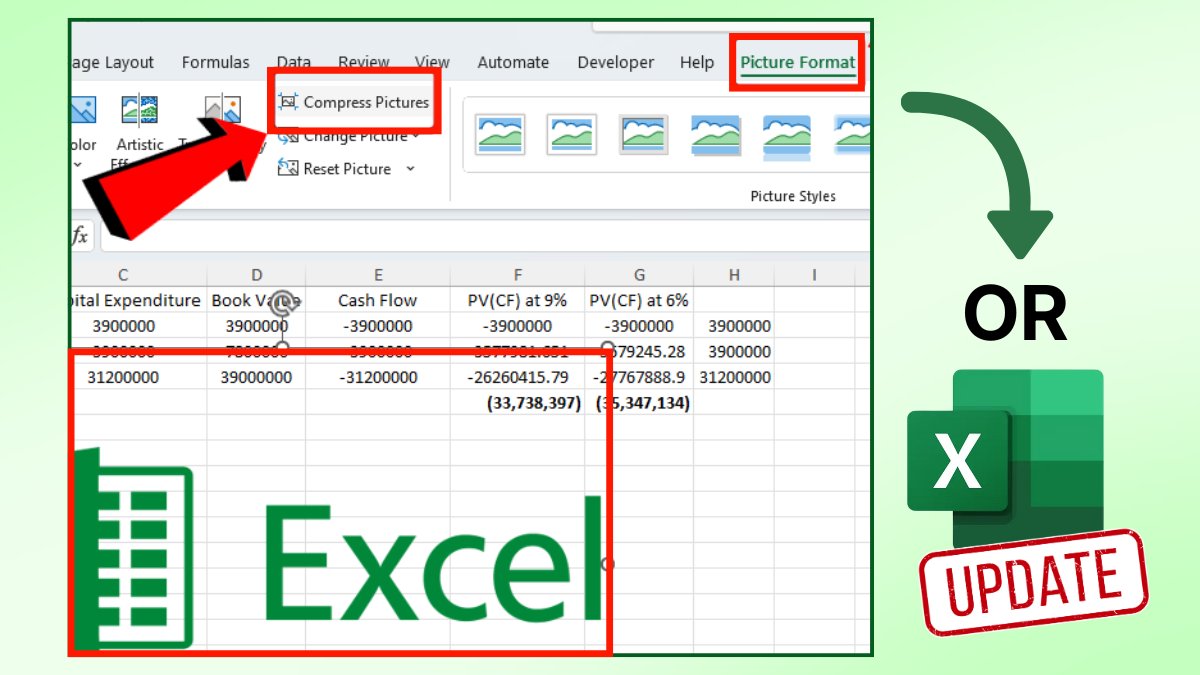Select cell '-3900000' under PV(CF) at 9%
The width and height of the screenshot is (1200, 675).
tap(517, 326)
